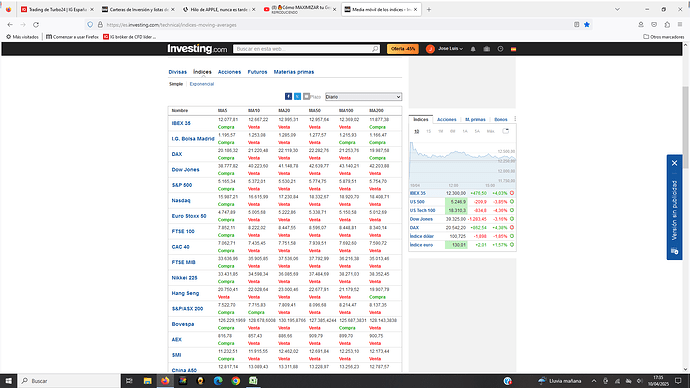Viewport: 690px width, 388px height.
Task: Click the search magnifier in site search
Action: pyautogui.click(x=375, y=49)
